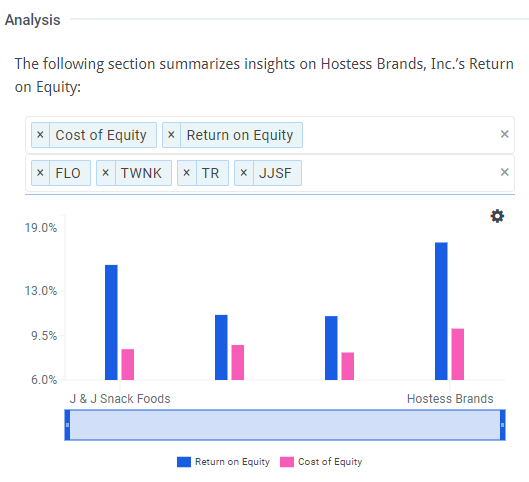Click the TWNK tag label

(x=141, y=173)
